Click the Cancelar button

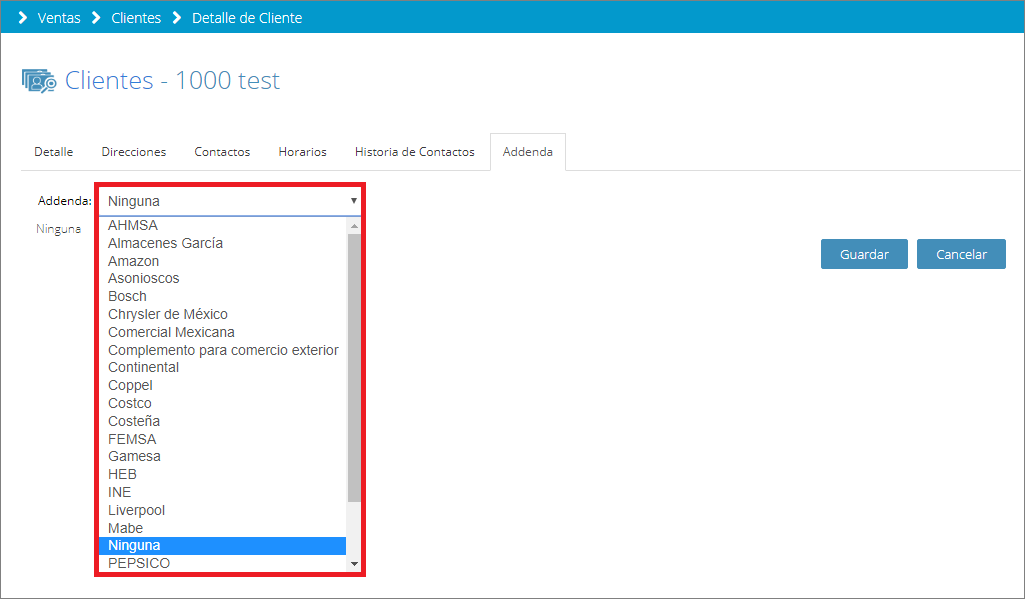pyautogui.click(x=961, y=254)
